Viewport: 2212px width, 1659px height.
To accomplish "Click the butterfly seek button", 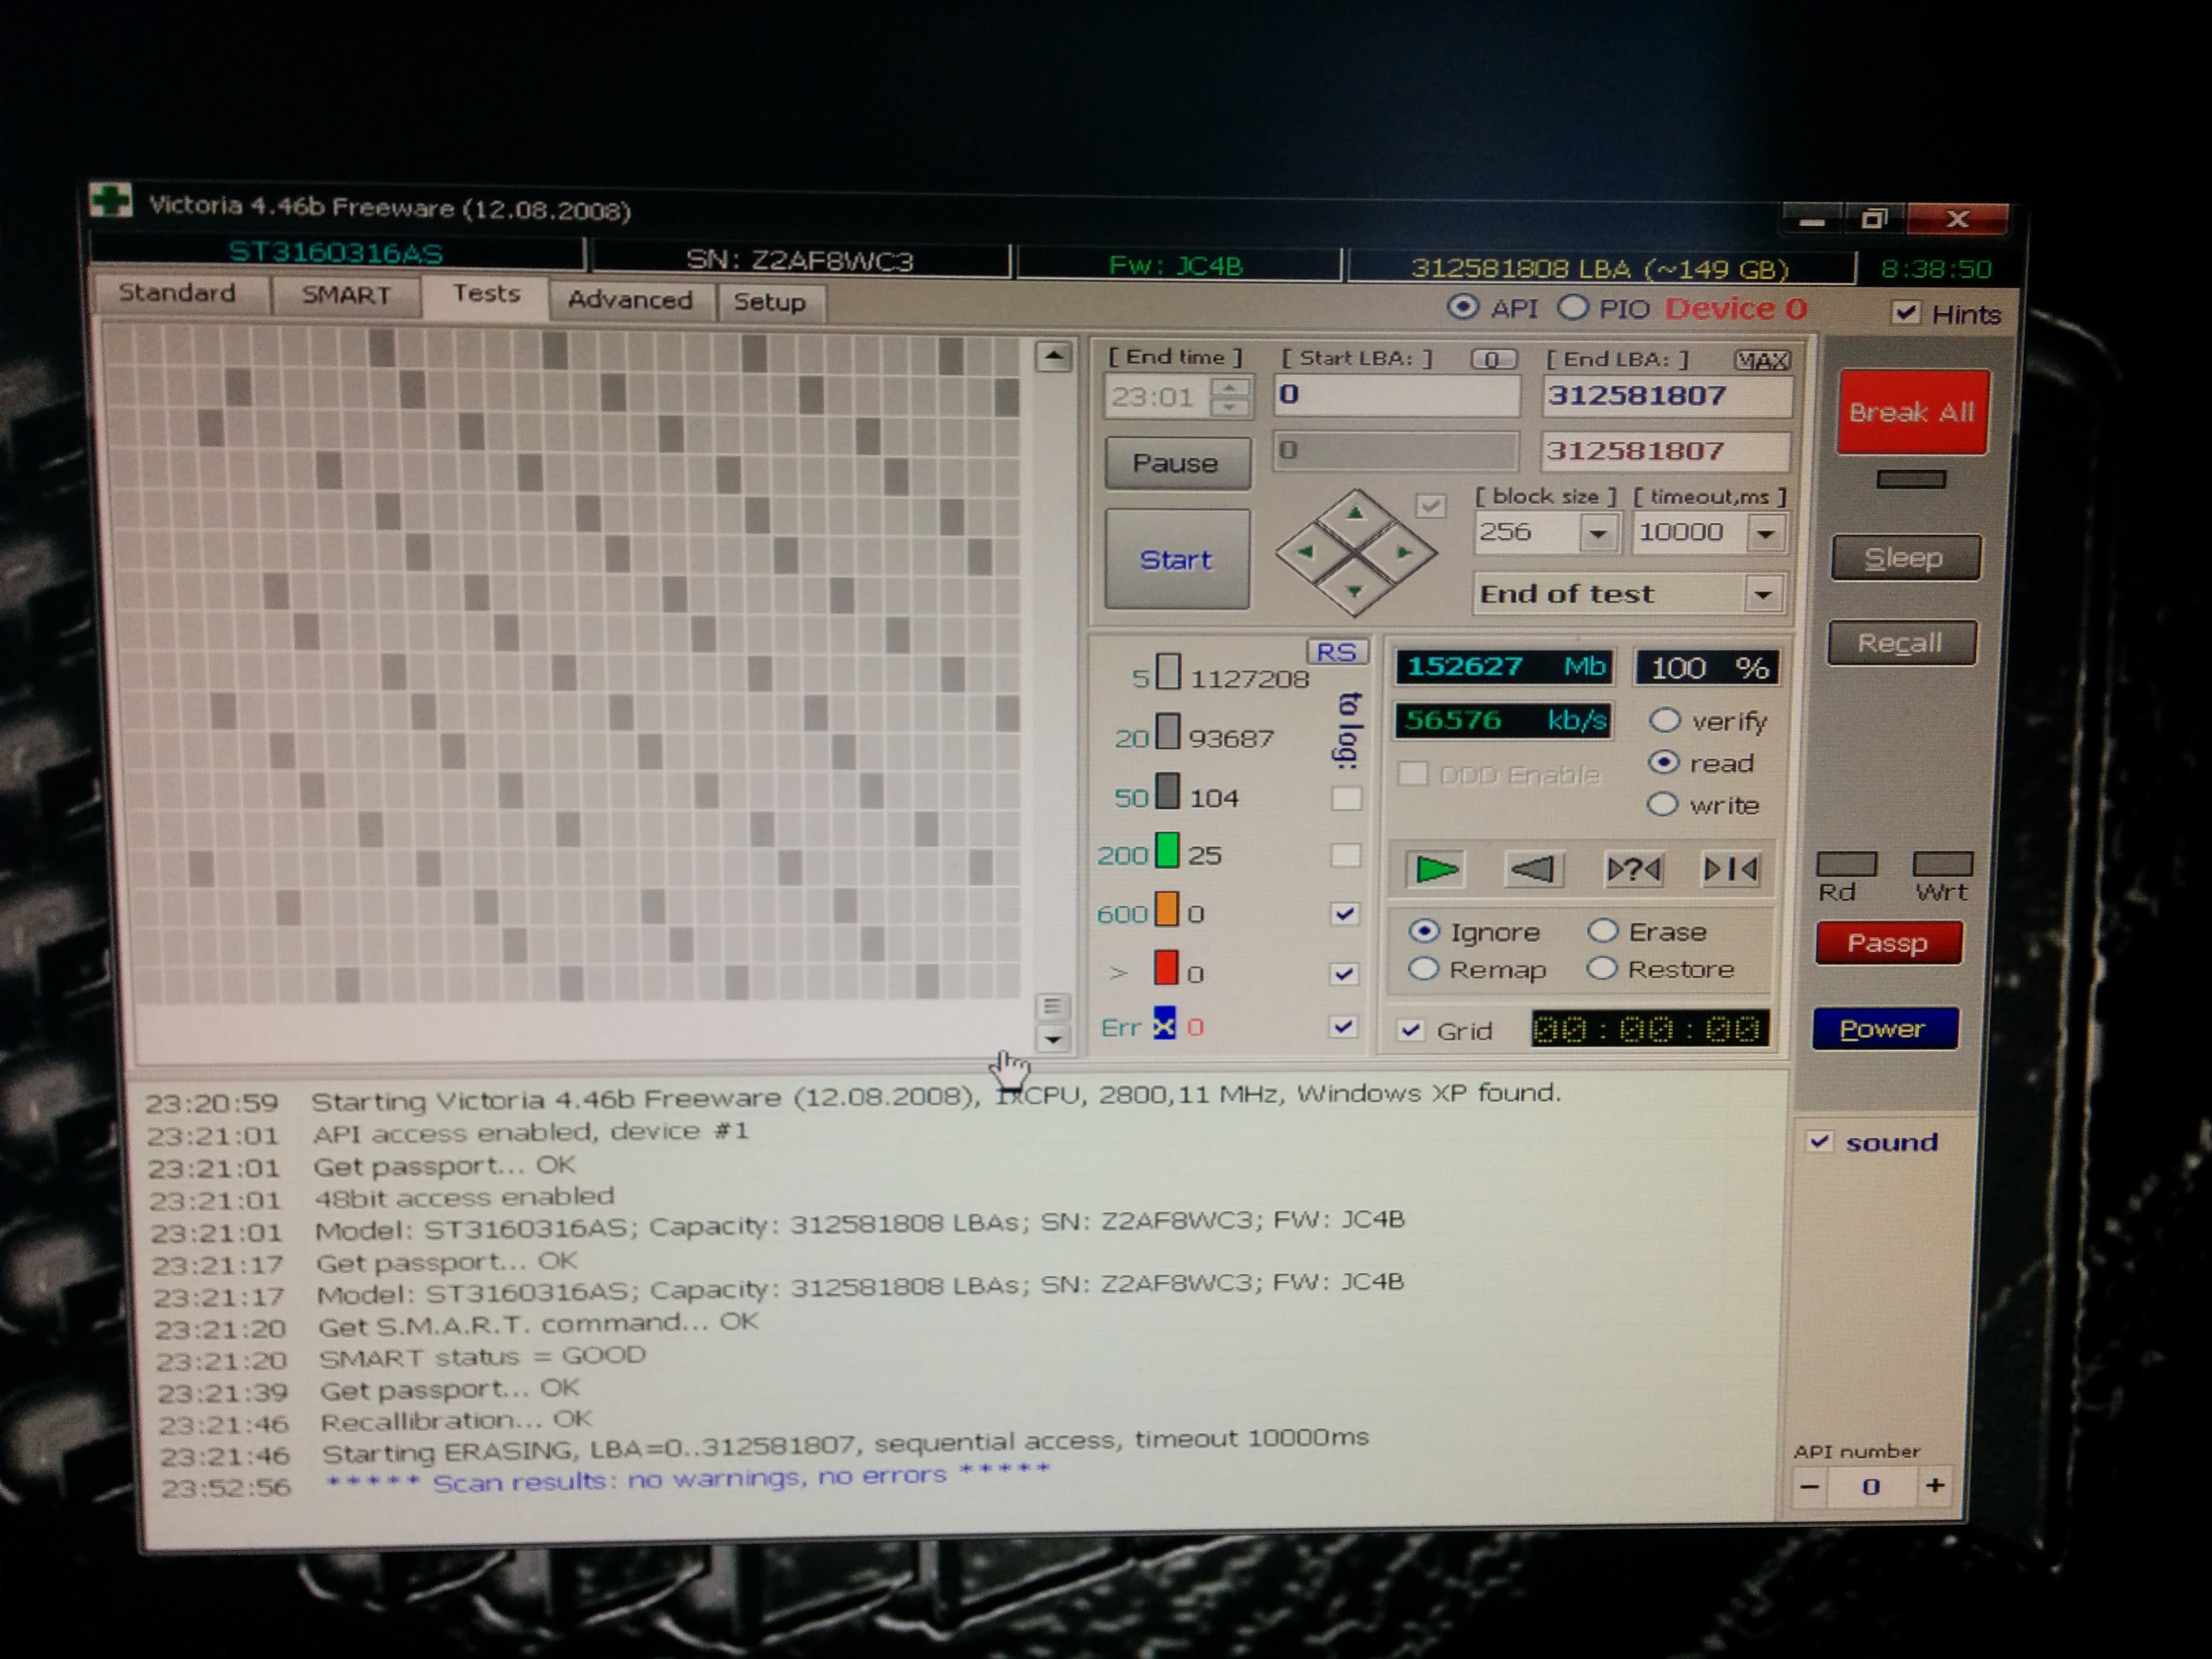I will click(x=1731, y=869).
